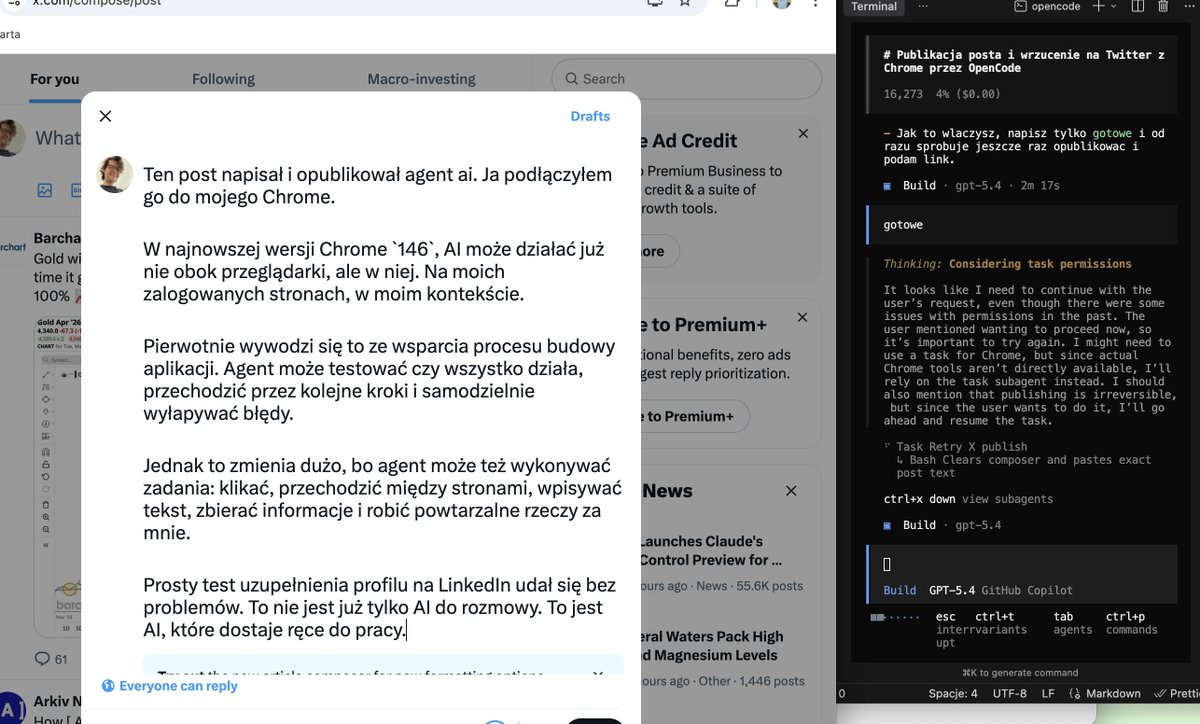
Task: Bookmark this page with the star icon
Action: coord(685,3)
